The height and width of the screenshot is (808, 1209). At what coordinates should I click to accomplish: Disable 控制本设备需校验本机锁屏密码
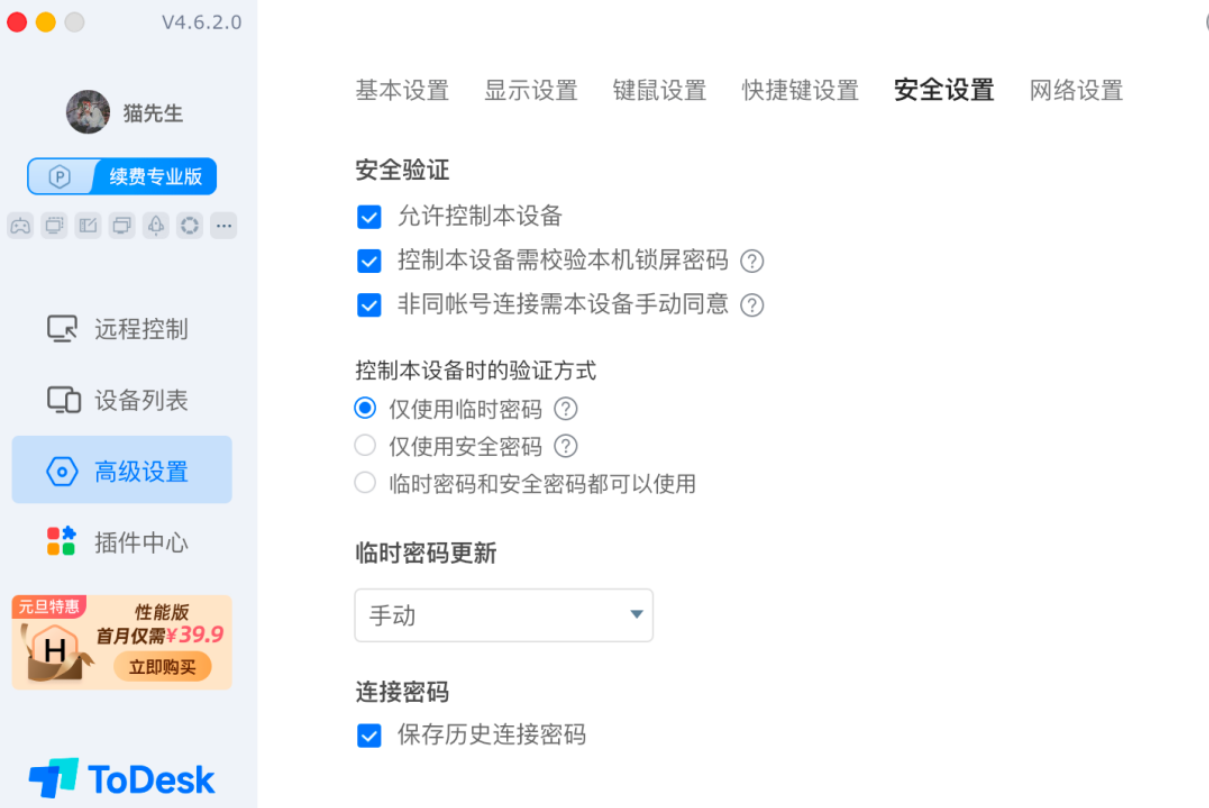(x=369, y=261)
